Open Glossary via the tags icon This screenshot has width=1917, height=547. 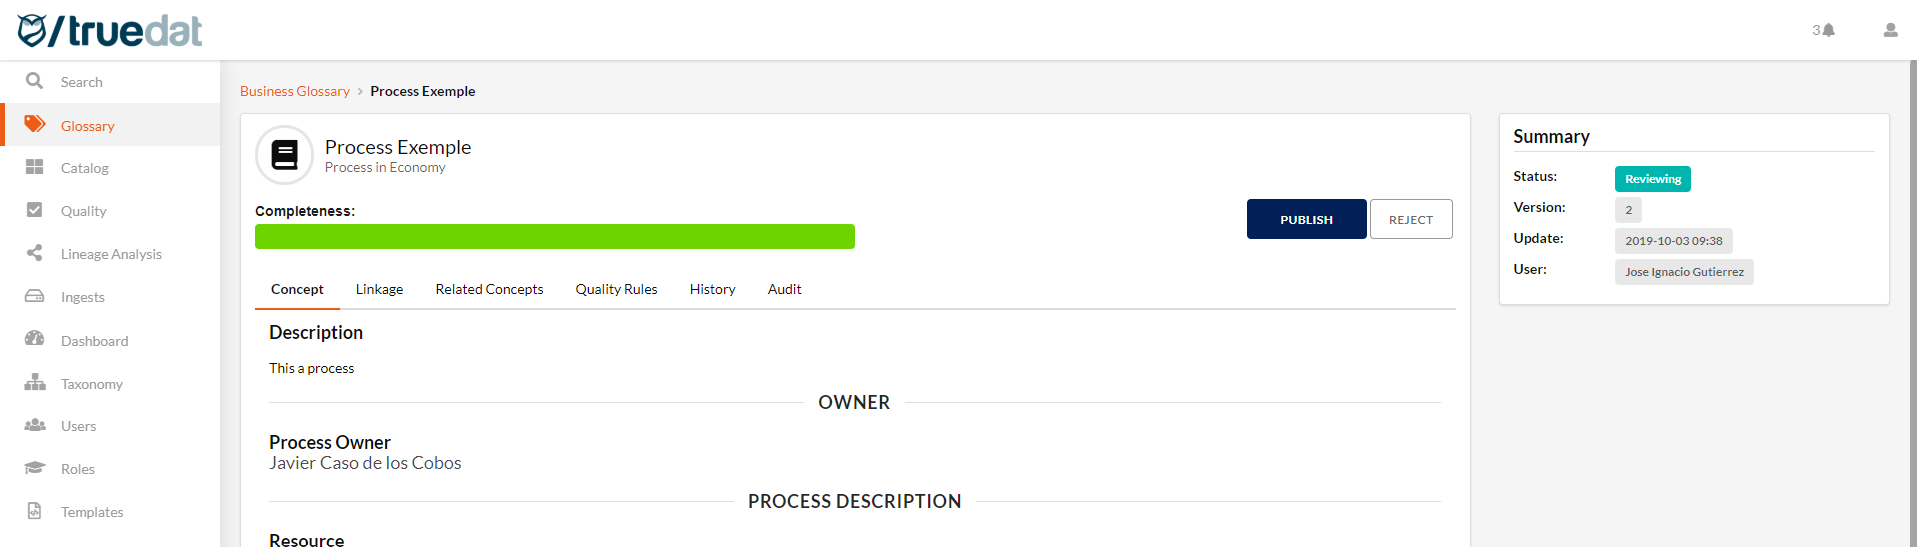[35, 124]
